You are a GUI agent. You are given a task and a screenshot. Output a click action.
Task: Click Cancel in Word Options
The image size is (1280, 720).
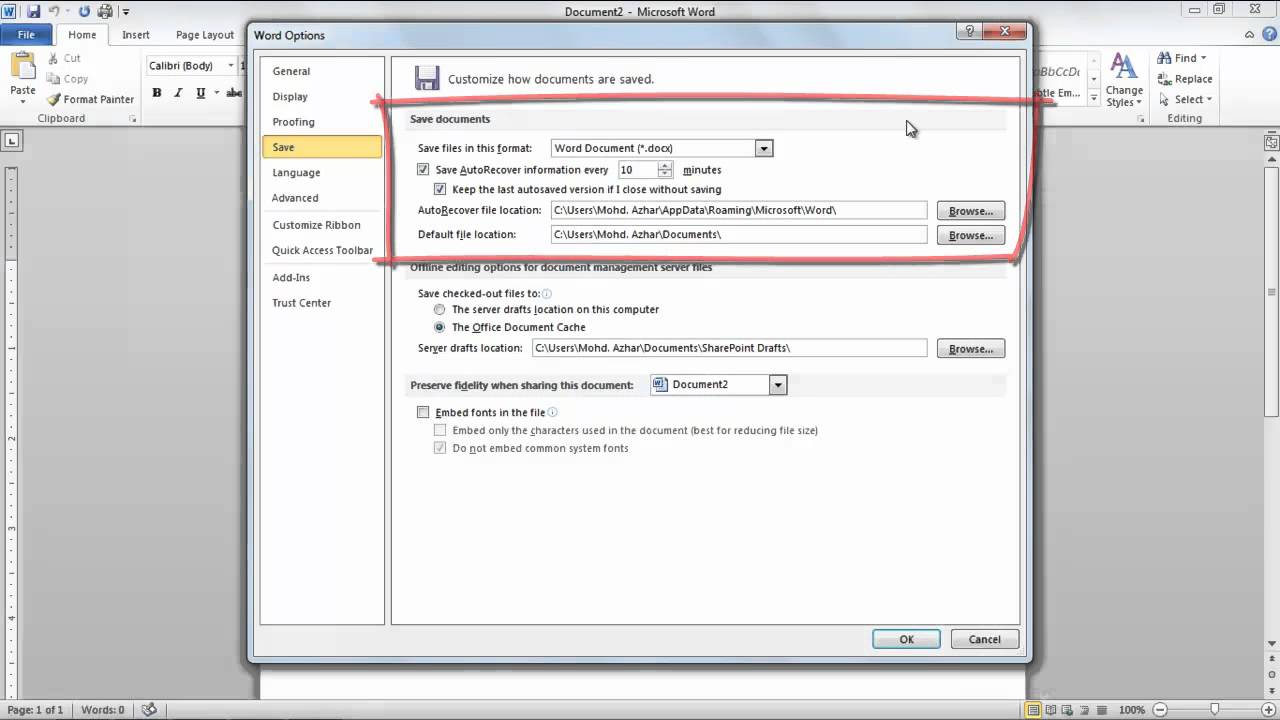click(984, 639)
